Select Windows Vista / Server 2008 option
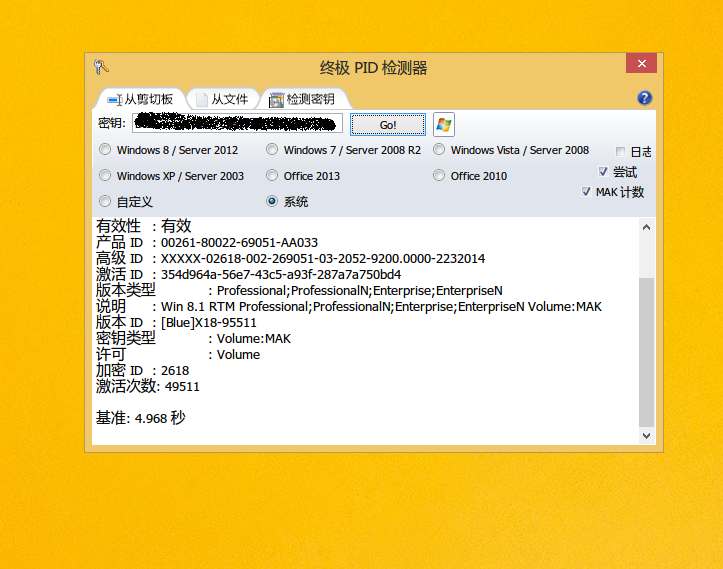 (439, 149)
